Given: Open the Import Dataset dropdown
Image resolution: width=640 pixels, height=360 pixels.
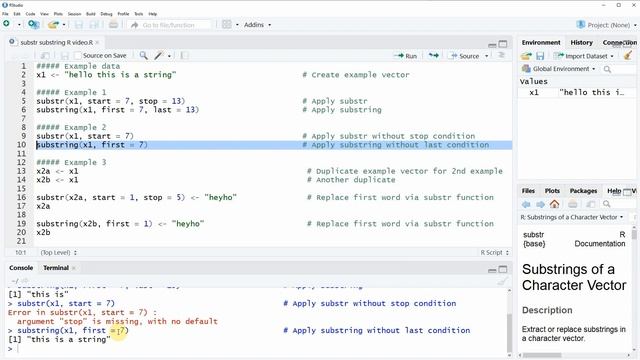Looking at the screenshot, I should tap(584, 56).
